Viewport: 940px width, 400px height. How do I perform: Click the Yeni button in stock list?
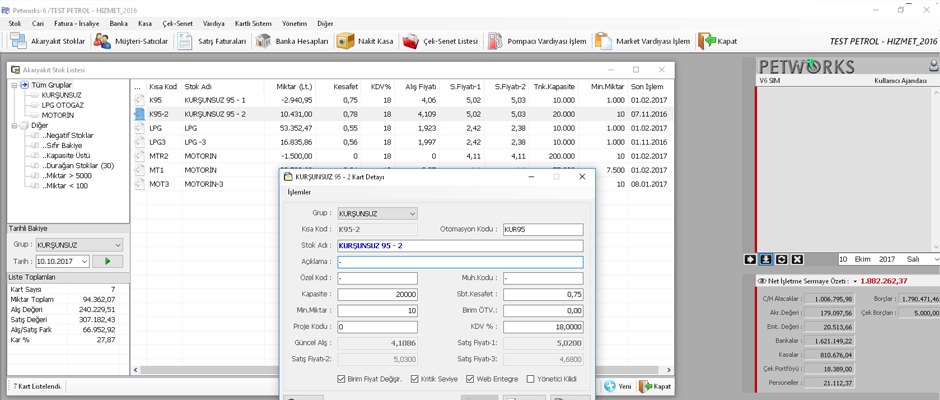618,387
